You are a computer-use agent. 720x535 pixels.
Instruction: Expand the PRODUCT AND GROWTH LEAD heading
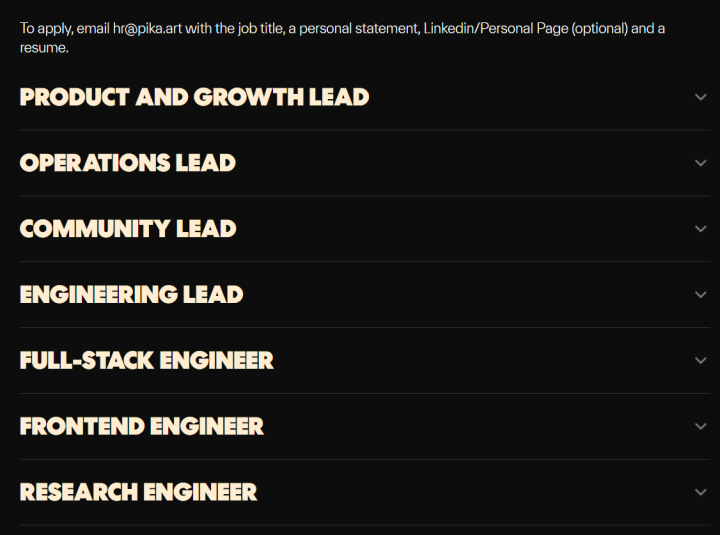point(194,97)
